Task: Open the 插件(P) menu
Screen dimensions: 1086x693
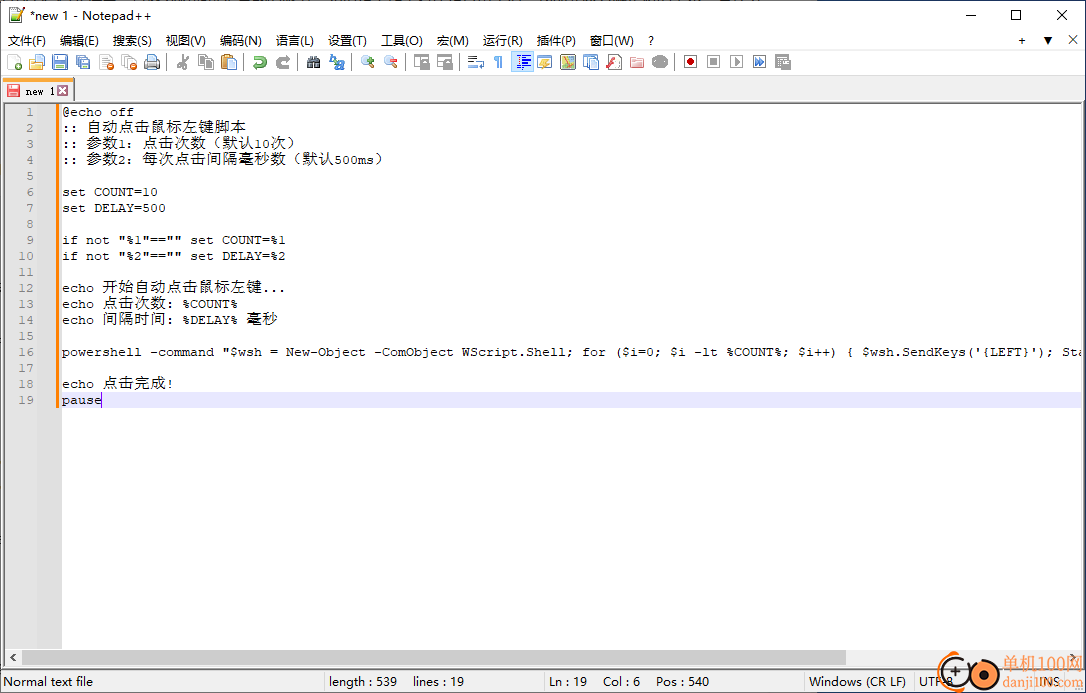Action: point(556,41)
